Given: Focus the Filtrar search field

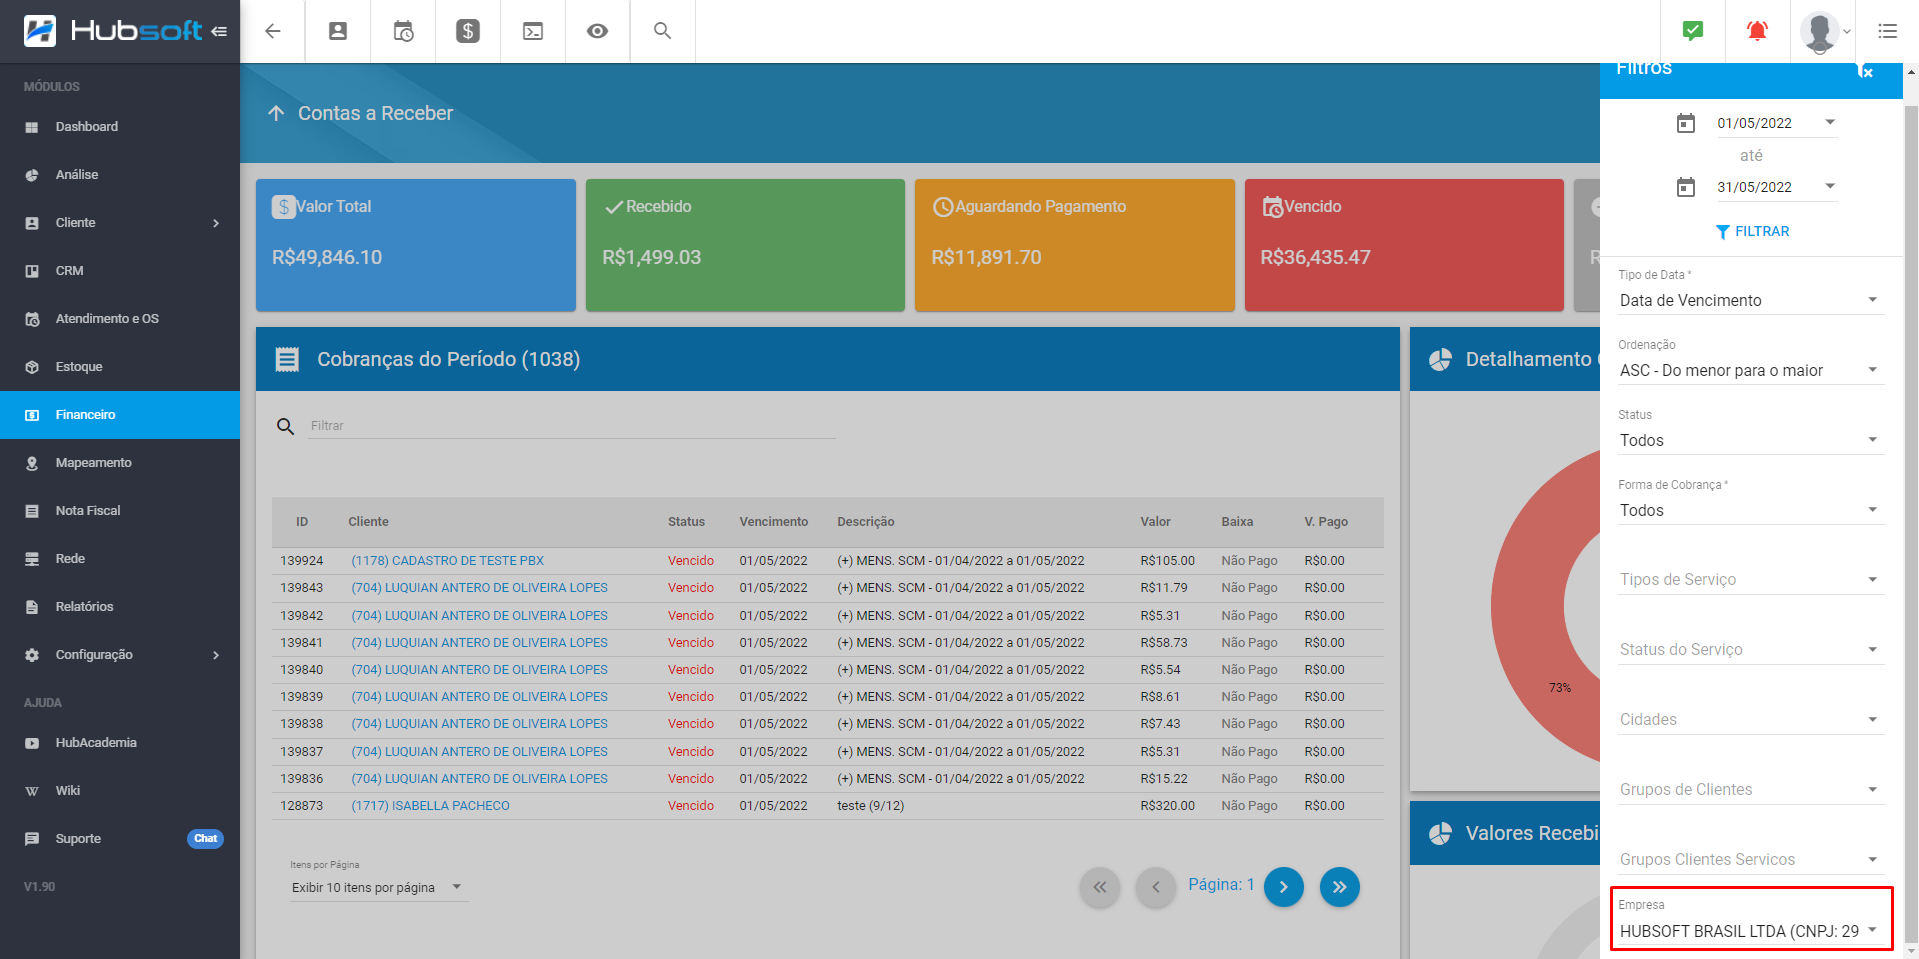Looking at the screenshot, I should pyautogui.click(x=572, y=426).
